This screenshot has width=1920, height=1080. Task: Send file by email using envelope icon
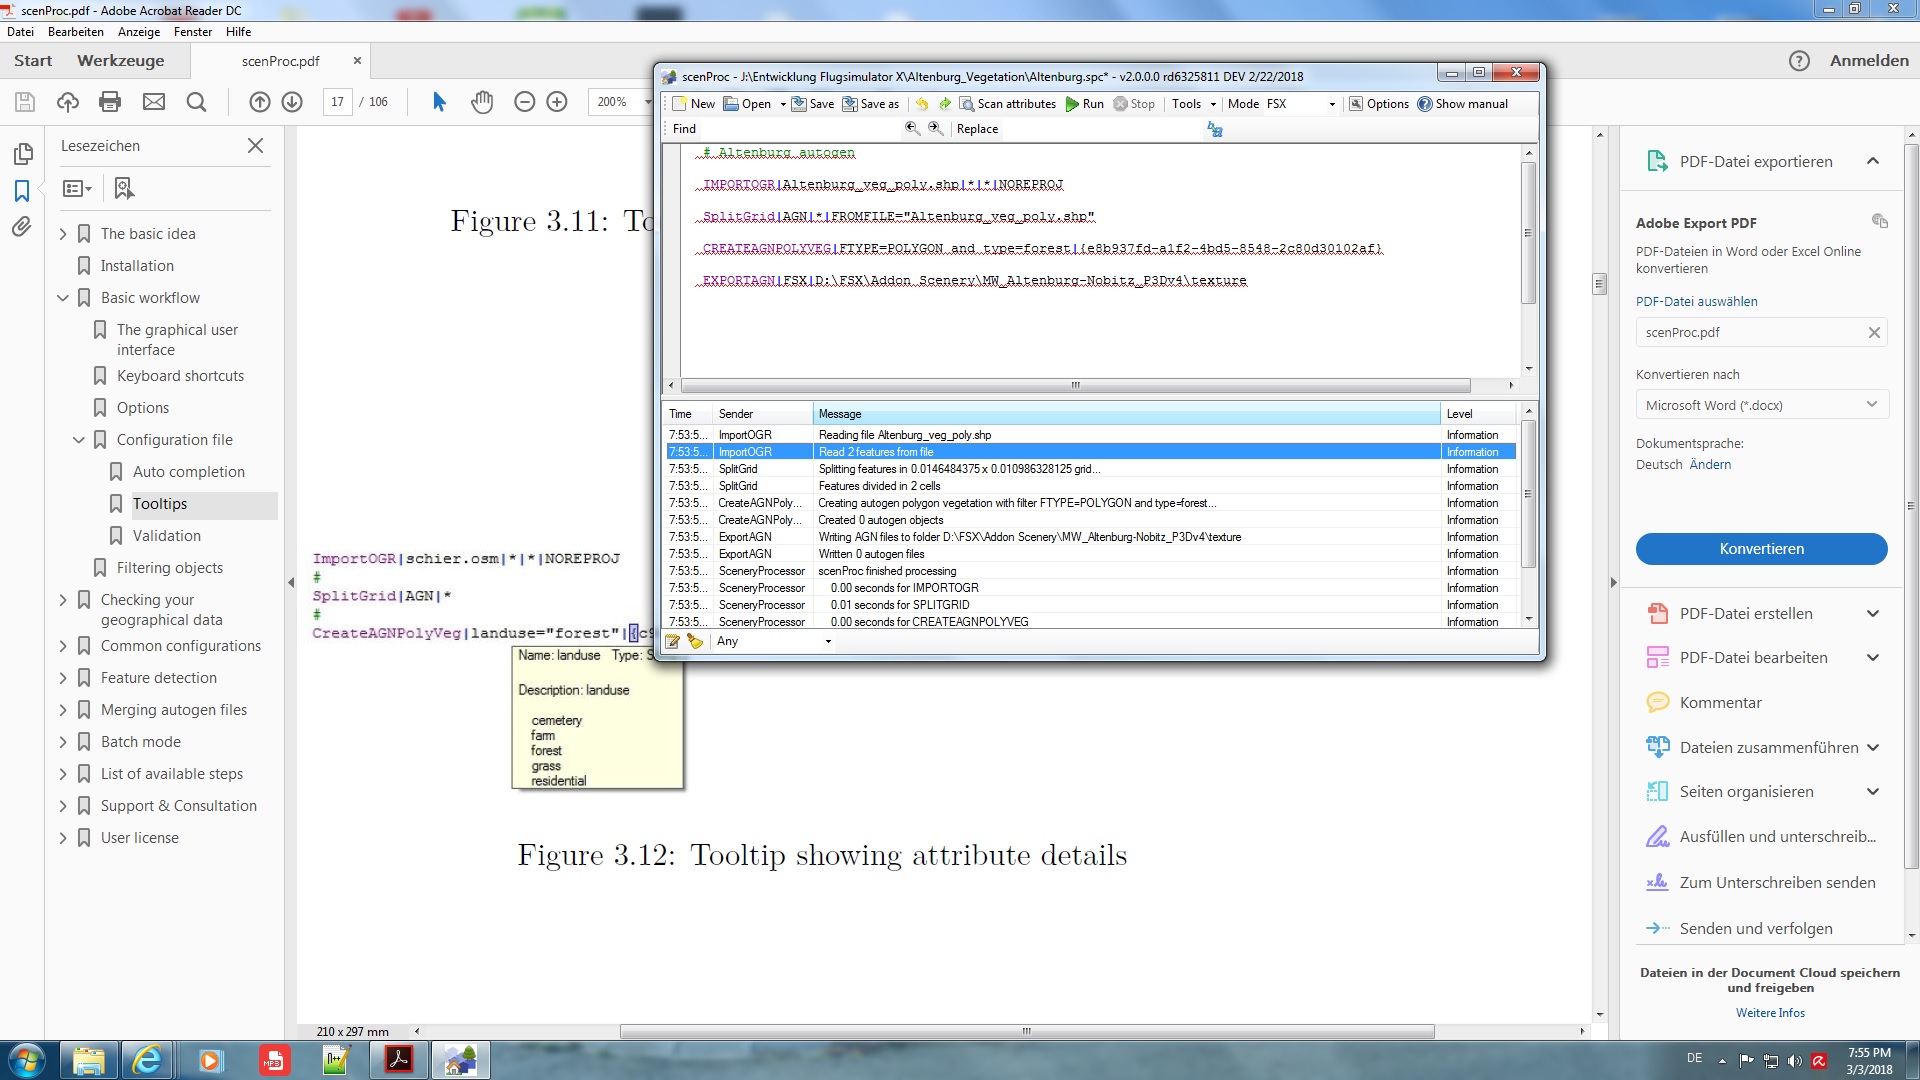(x=154, y=102)
